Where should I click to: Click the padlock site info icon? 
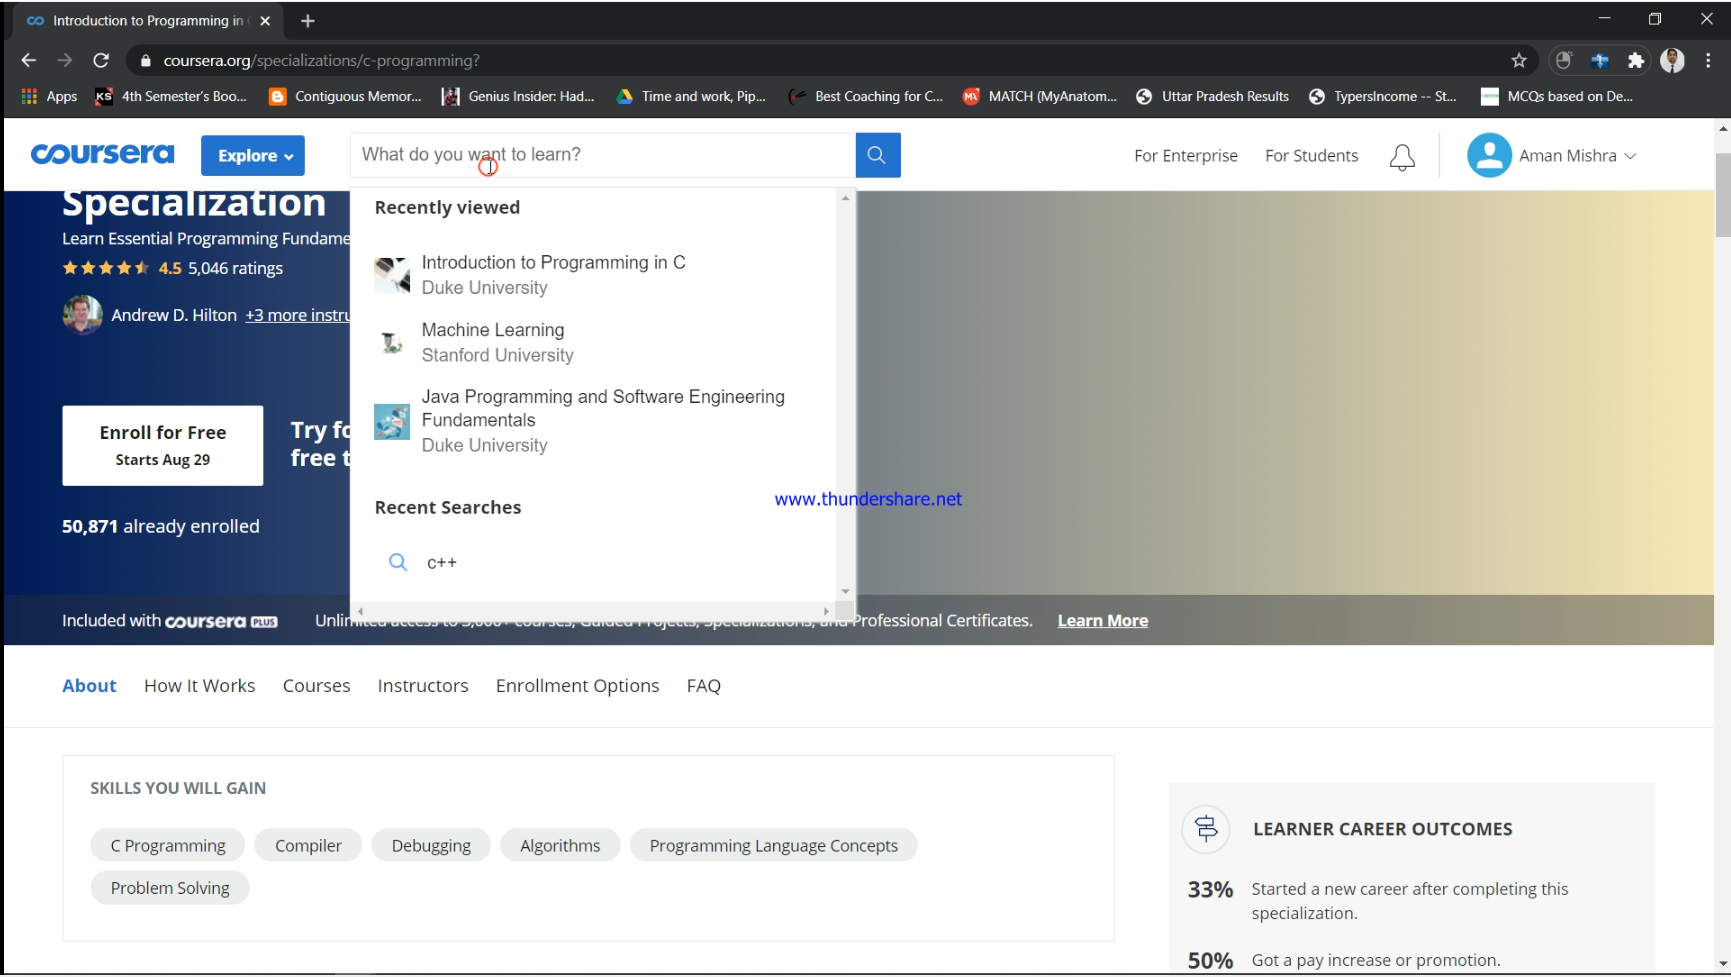tap(146, 61)
